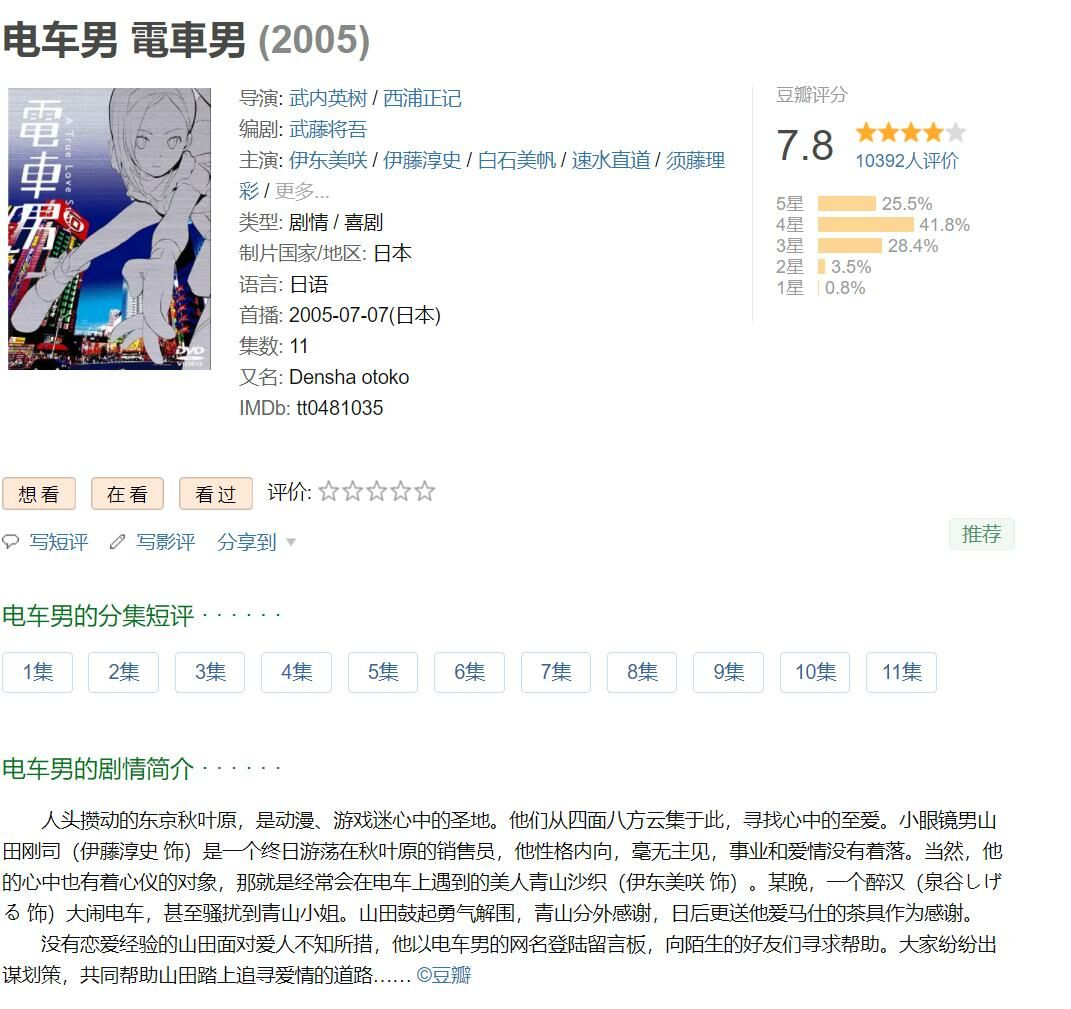1071x1009 pixels.
Task: Rate the show five stars
Action: pyautogui.click(x=424, y=491)
